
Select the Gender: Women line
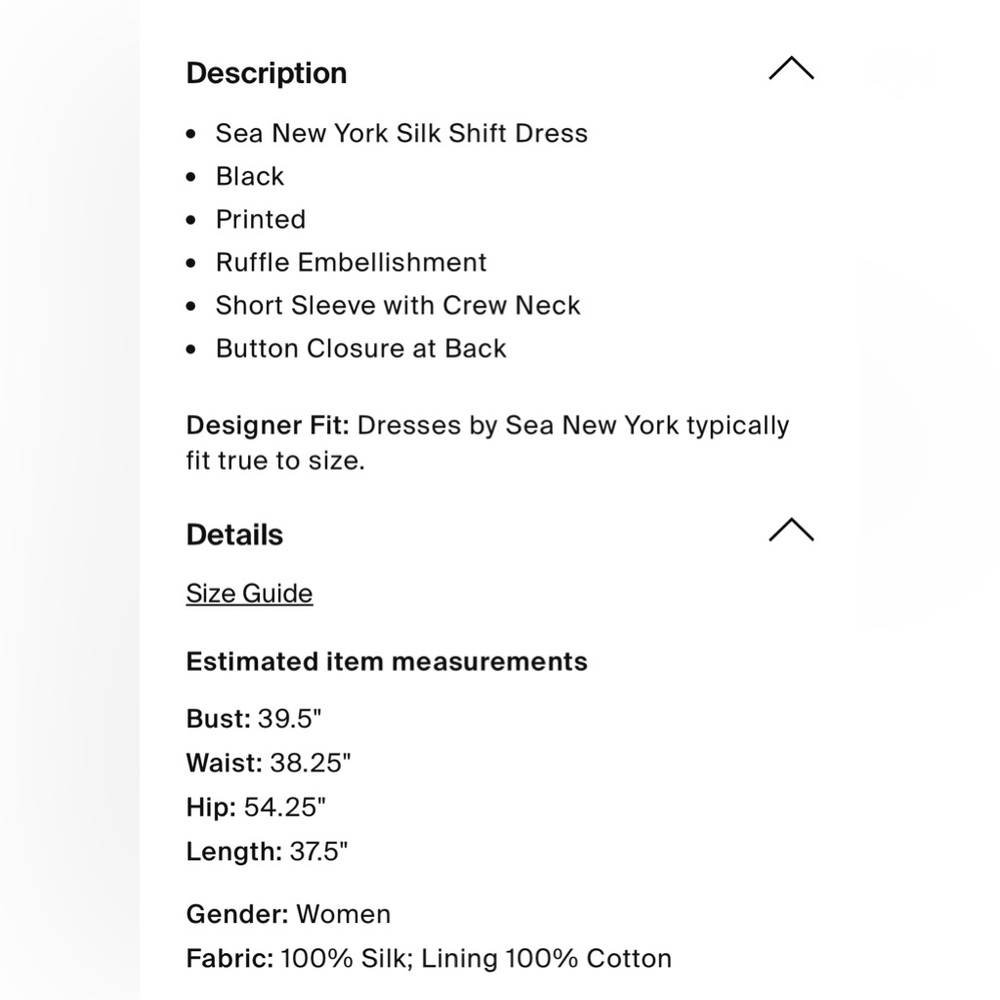[x=288, y=915]
